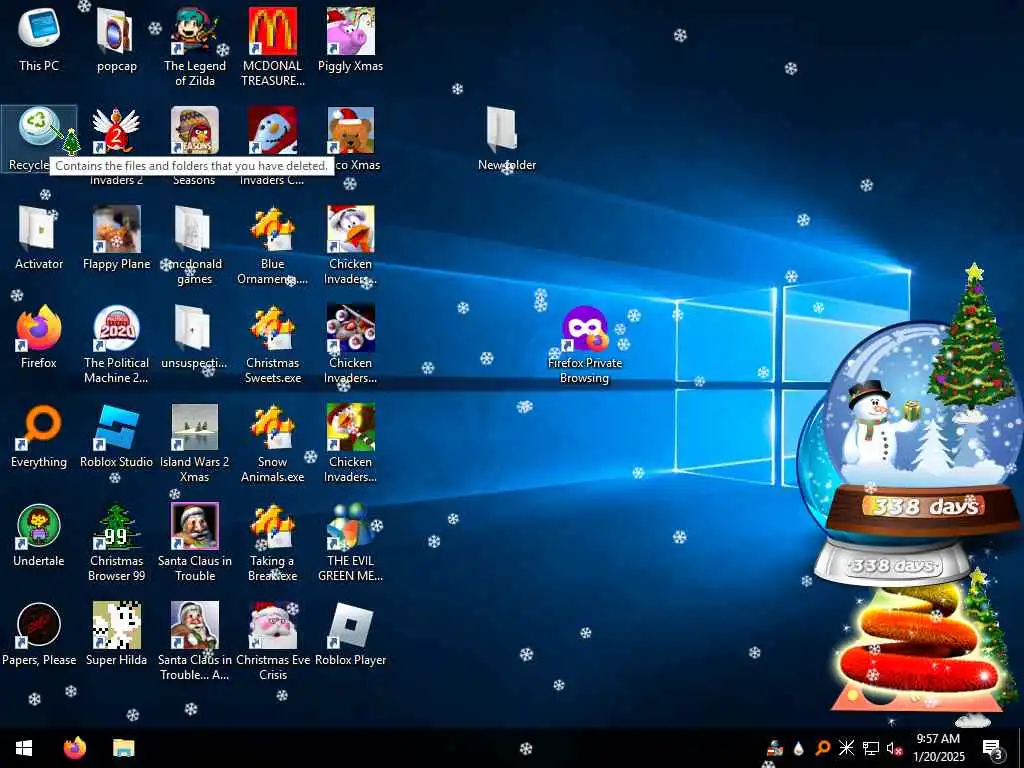This screenshot has height=768, width=1024.
Task: Click the water drop tray icon
Action: pyautogui.click(x=799, y=748)
